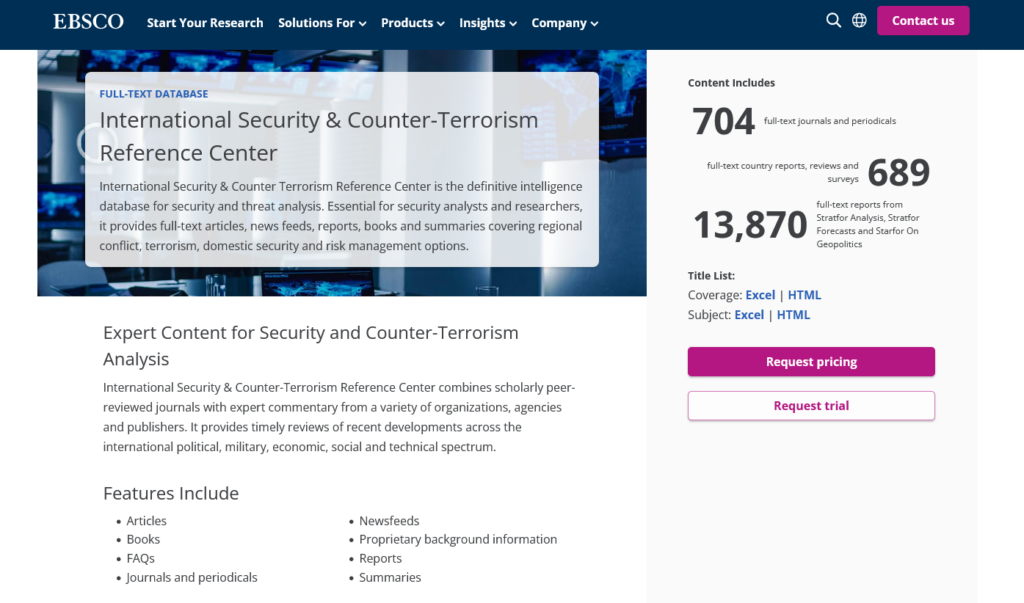Download the Subject title list in Excel
The height and width of the screenshot is (603, 1024).
click(x=749, y=315)
